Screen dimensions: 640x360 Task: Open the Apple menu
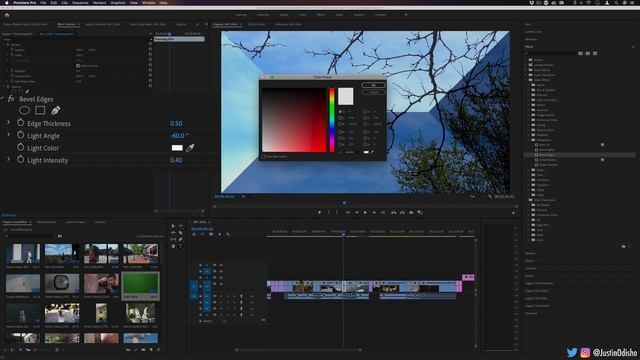(7, 2)
